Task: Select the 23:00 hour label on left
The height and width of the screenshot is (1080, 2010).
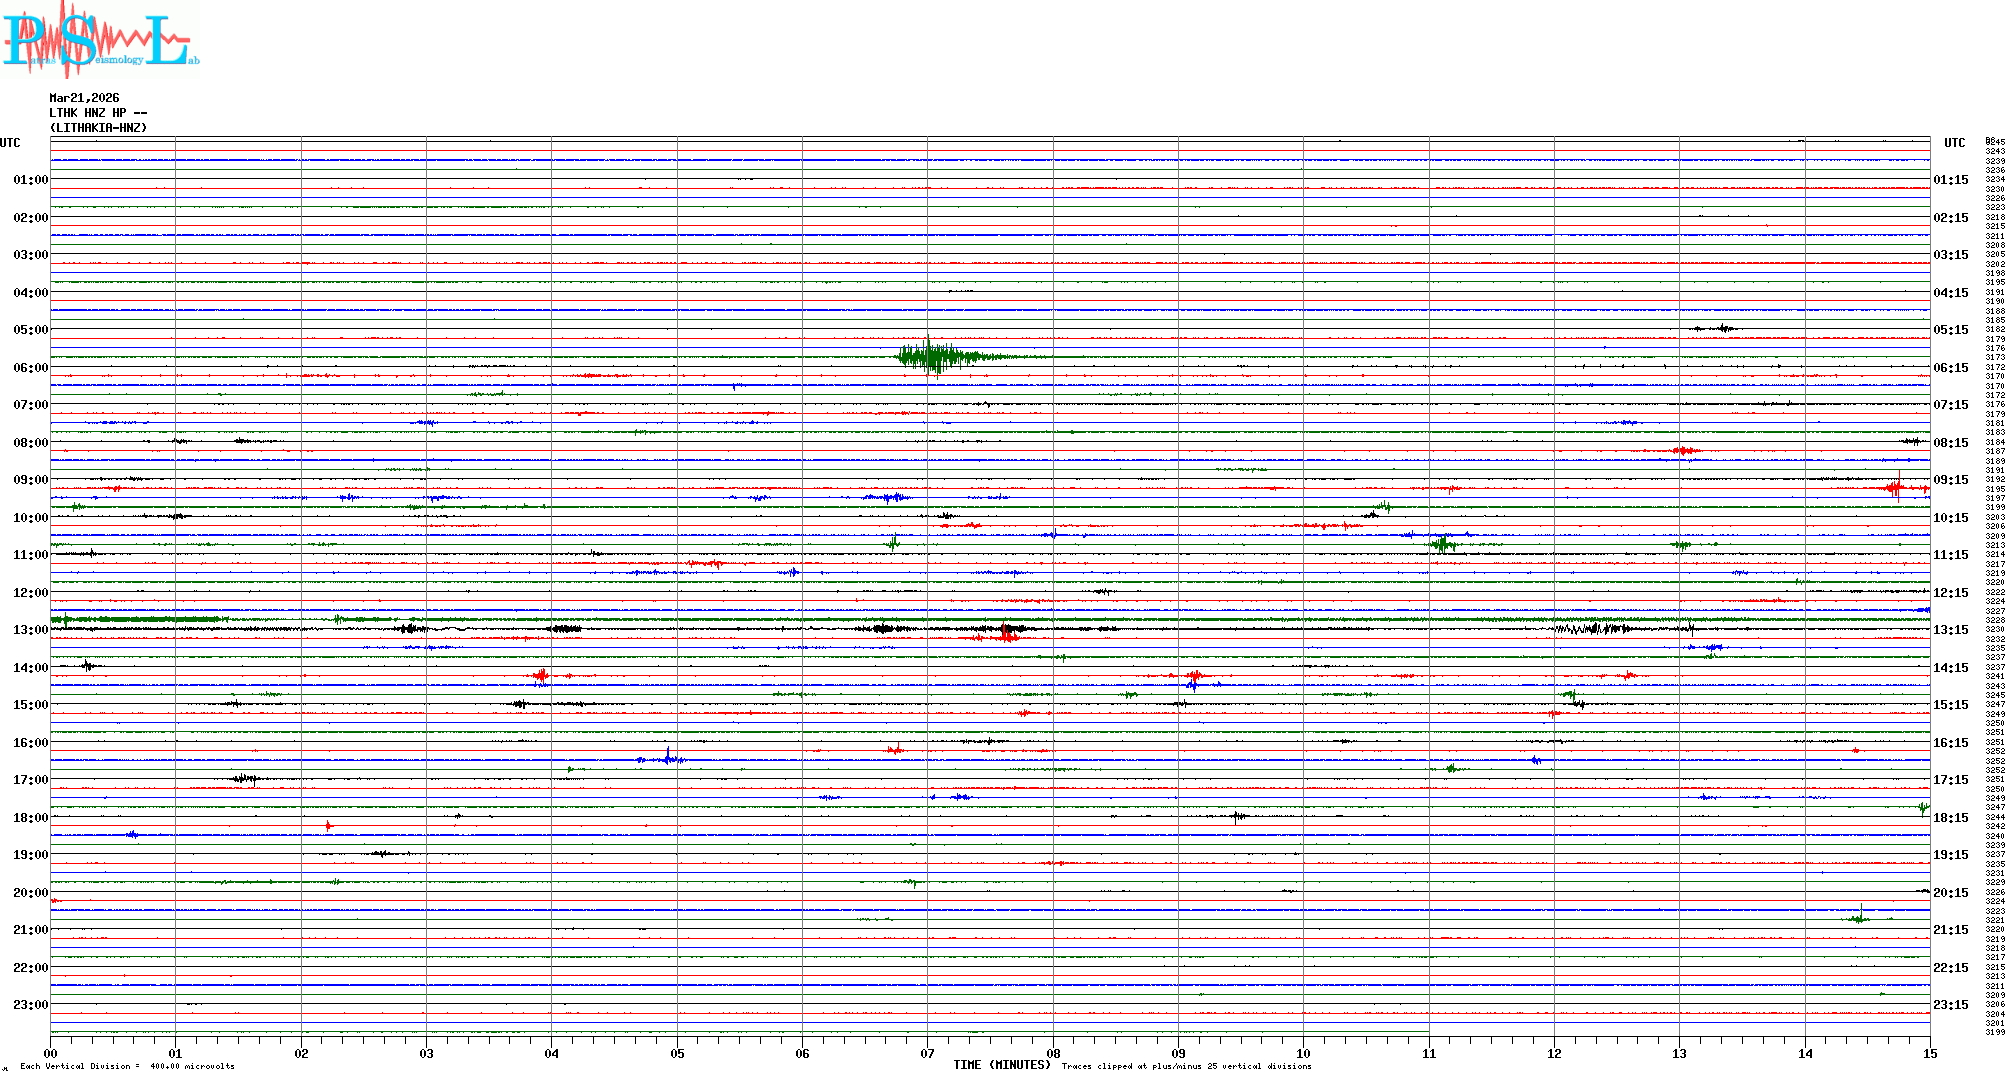Action: [x=30, y=1005]
